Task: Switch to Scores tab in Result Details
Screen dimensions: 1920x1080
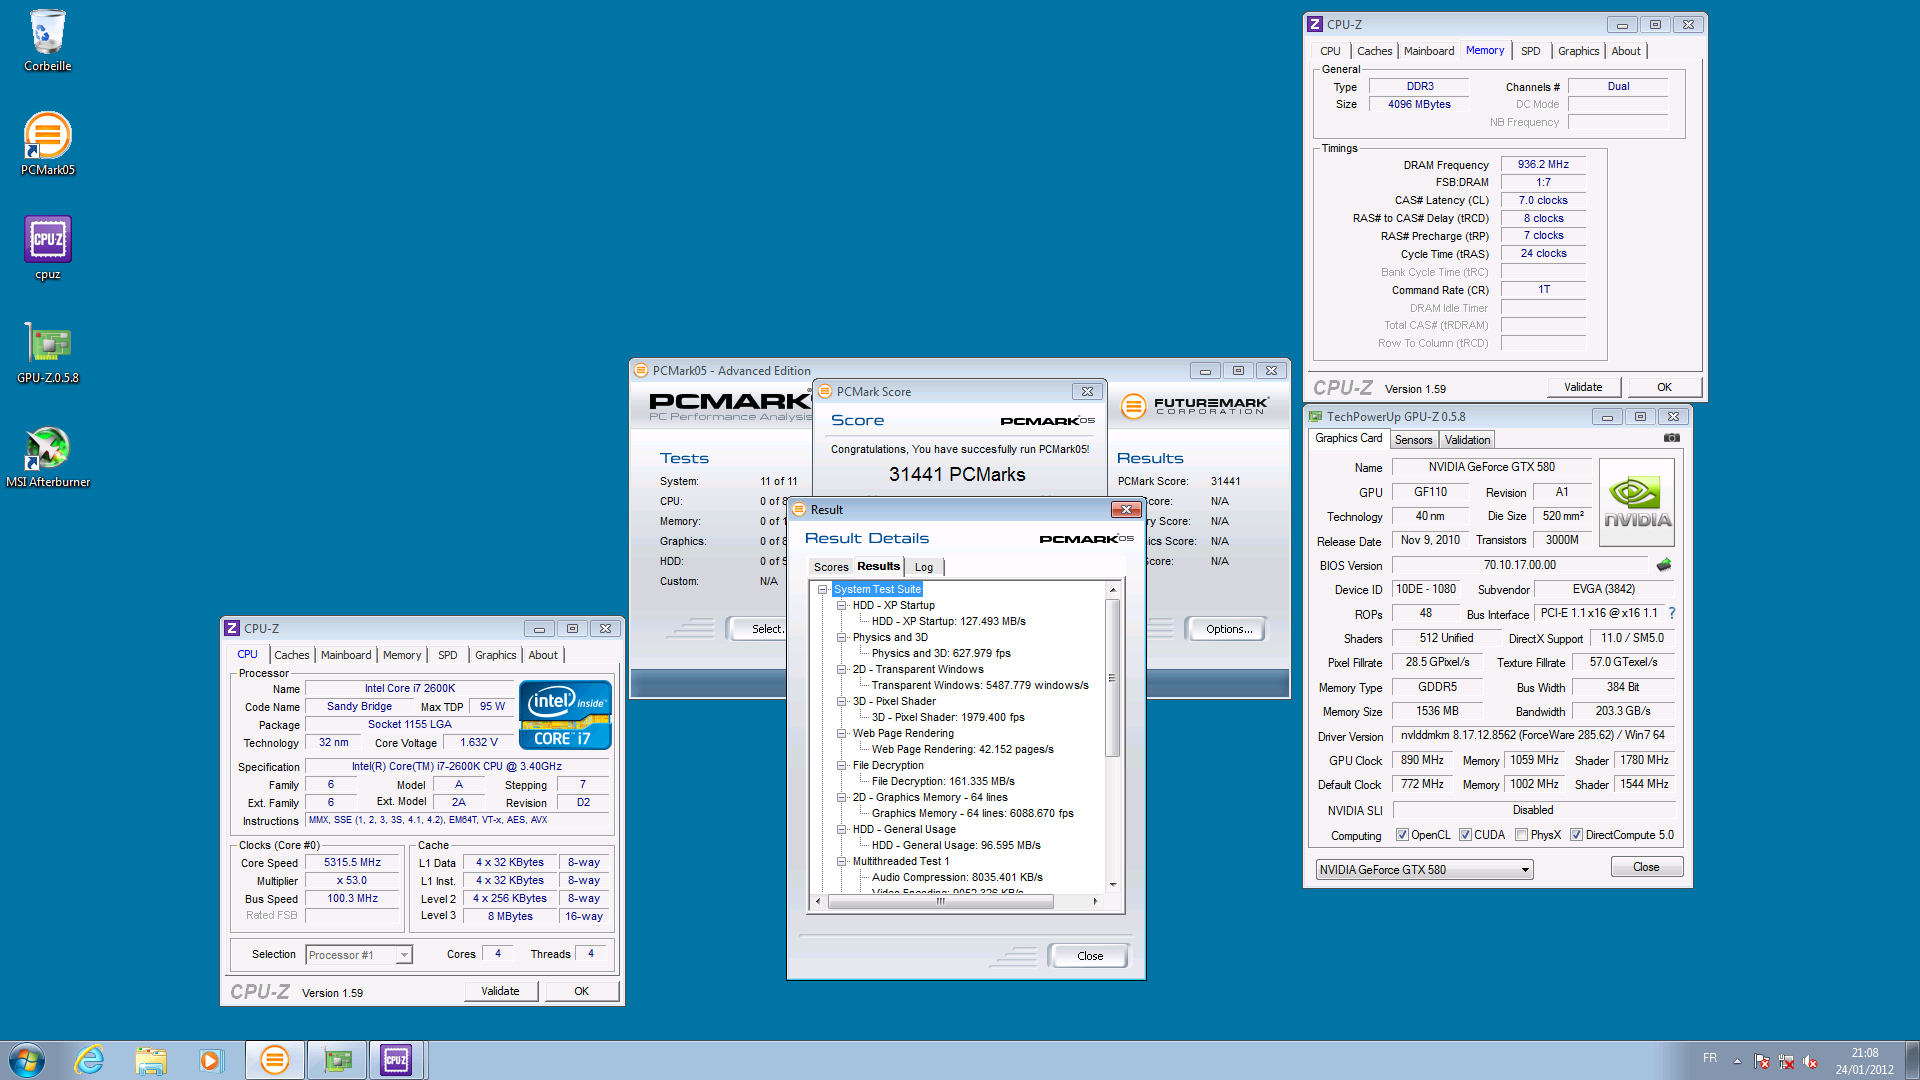Action: point(830,567)
